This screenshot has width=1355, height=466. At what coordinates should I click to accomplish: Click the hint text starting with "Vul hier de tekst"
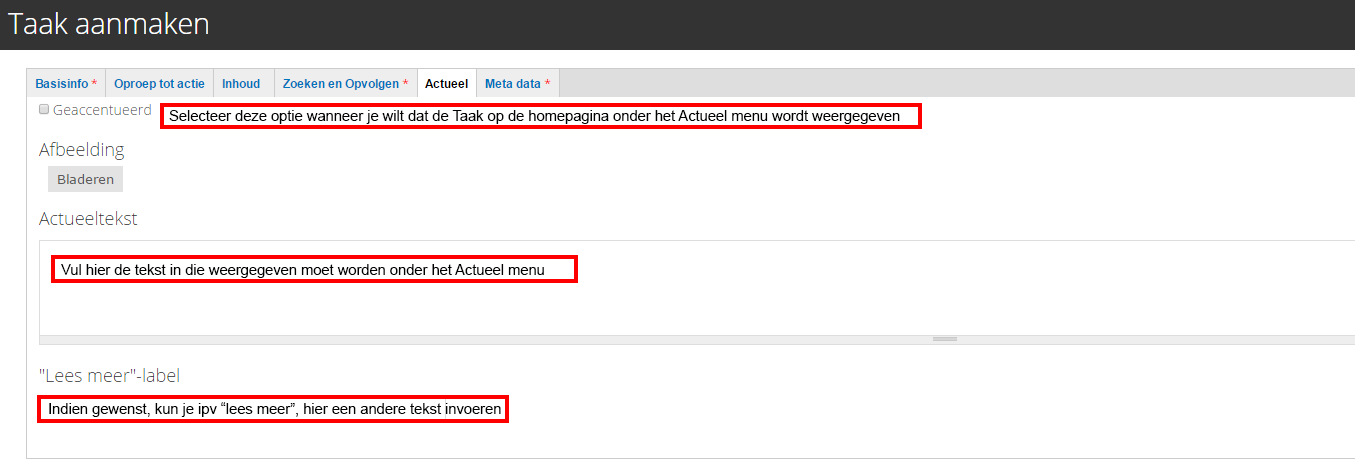click(314, 269)
